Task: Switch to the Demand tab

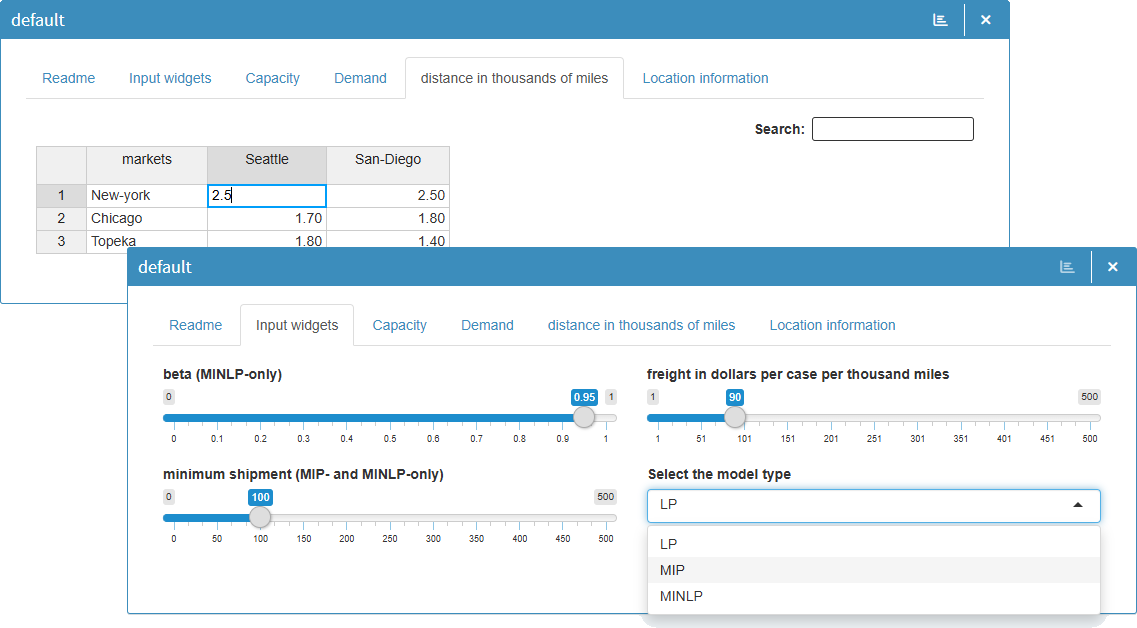Action: 487,325
